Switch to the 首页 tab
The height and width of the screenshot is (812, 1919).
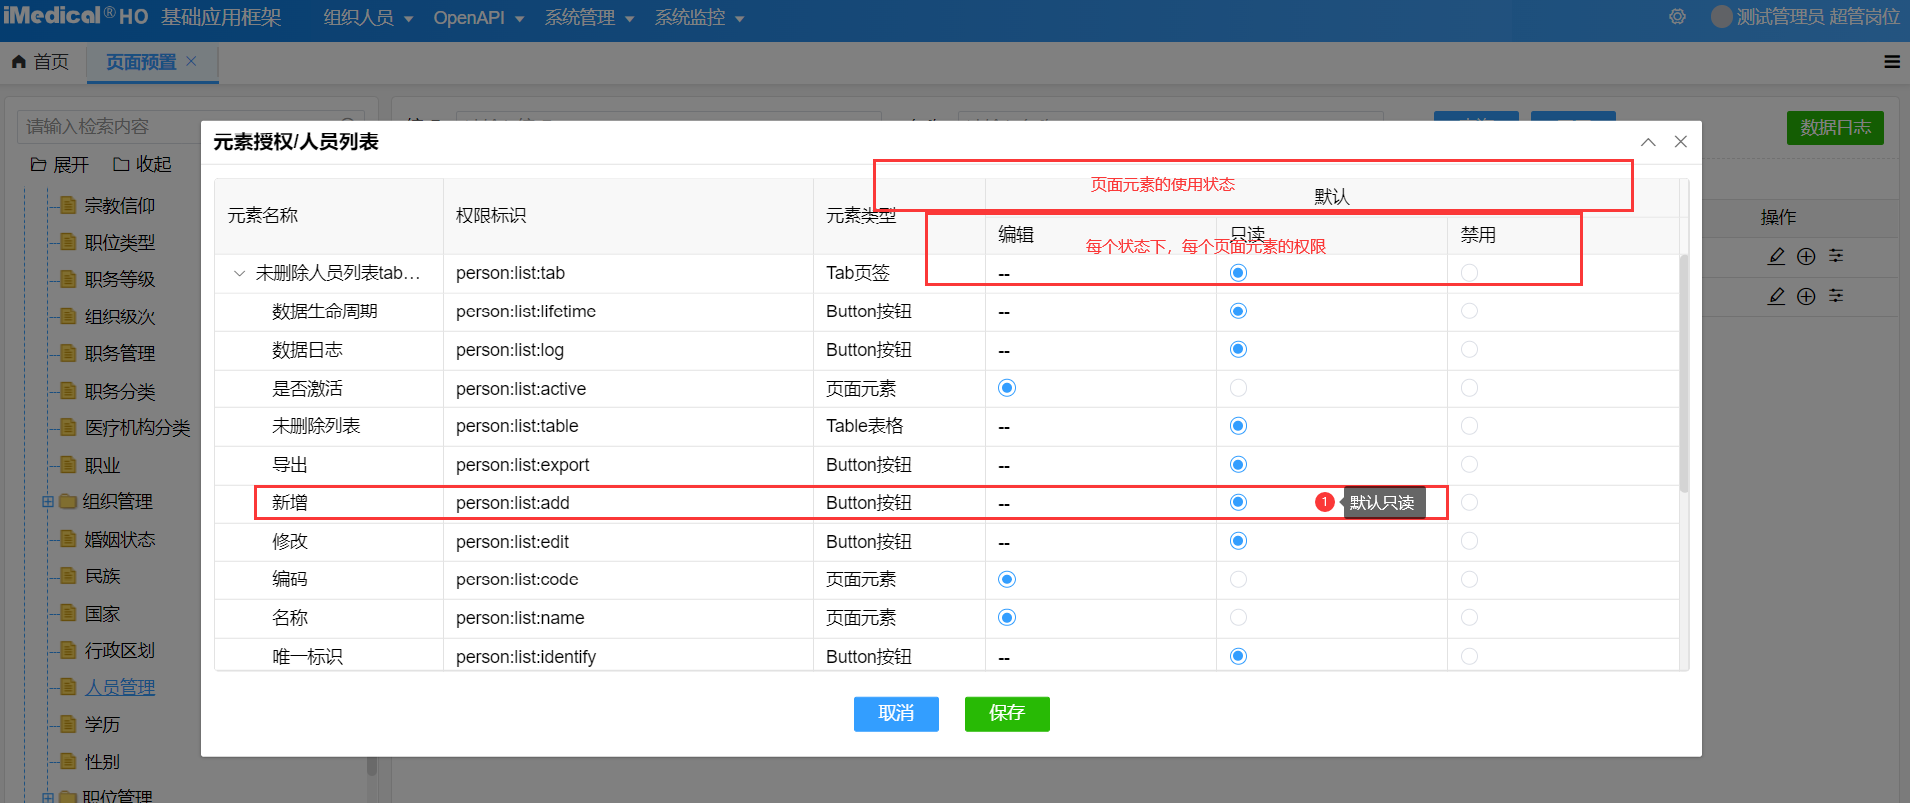[x=42, y=62]
